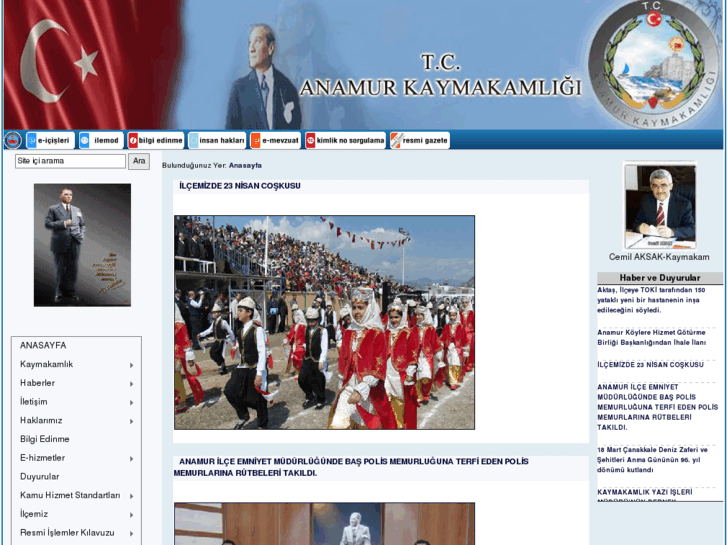
Task: Expand Kamu Hizmet Standartları submenu arrow
Action: (132, 496)
